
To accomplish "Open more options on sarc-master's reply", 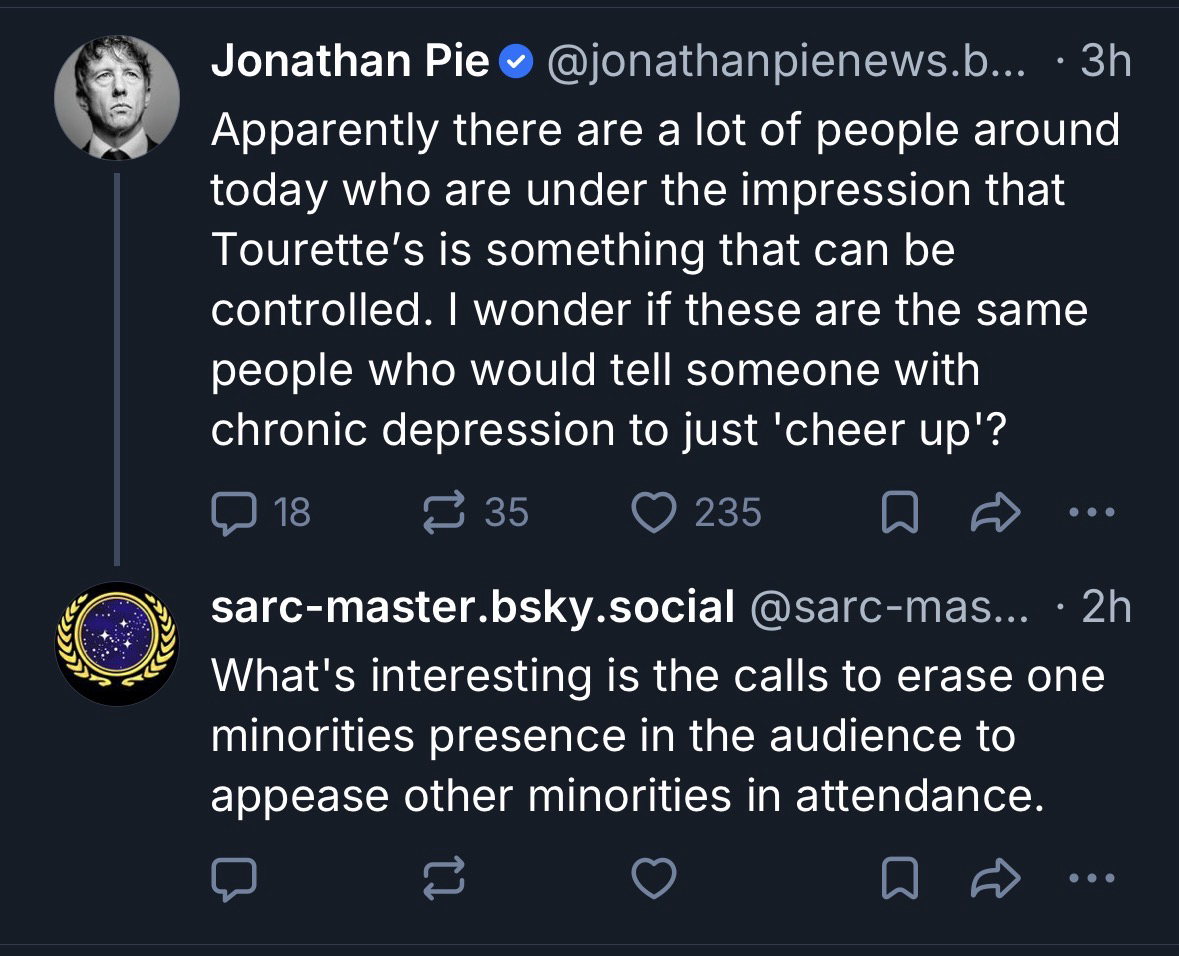I will 1089,878.
